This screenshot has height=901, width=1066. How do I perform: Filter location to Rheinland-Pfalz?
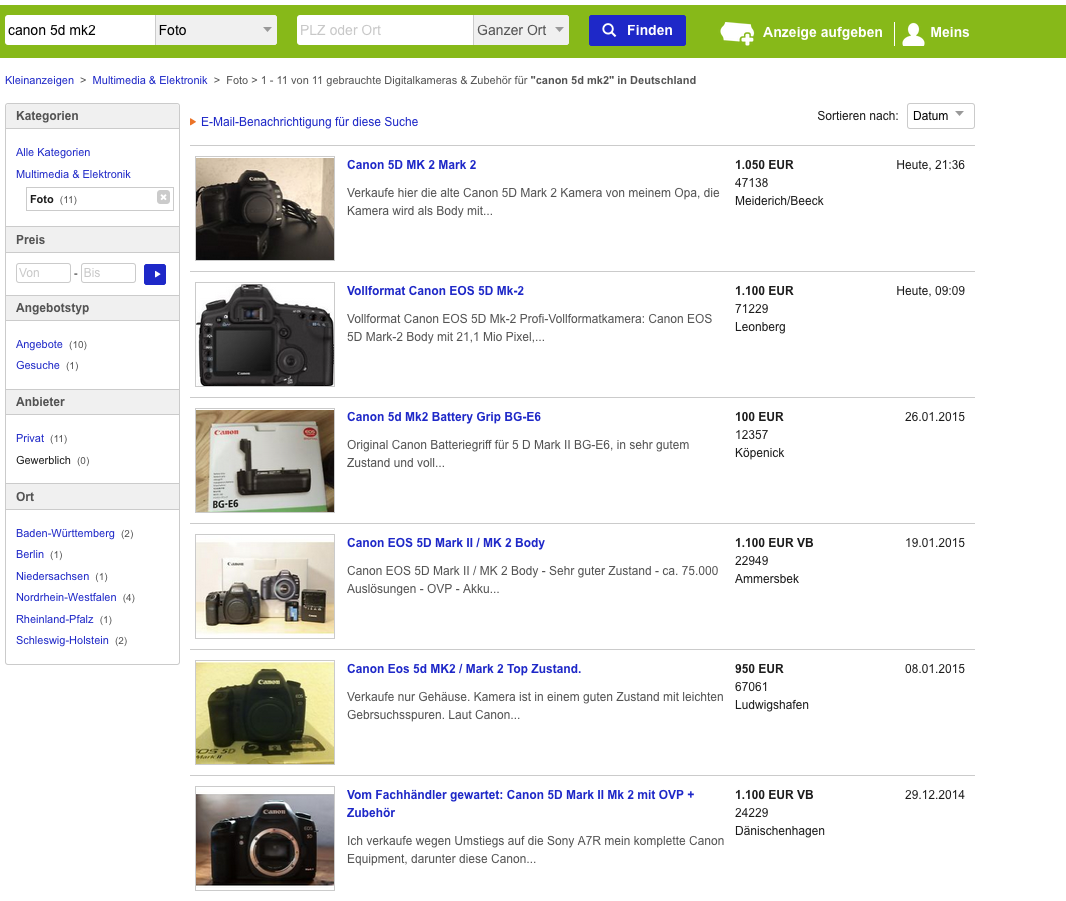55,619
